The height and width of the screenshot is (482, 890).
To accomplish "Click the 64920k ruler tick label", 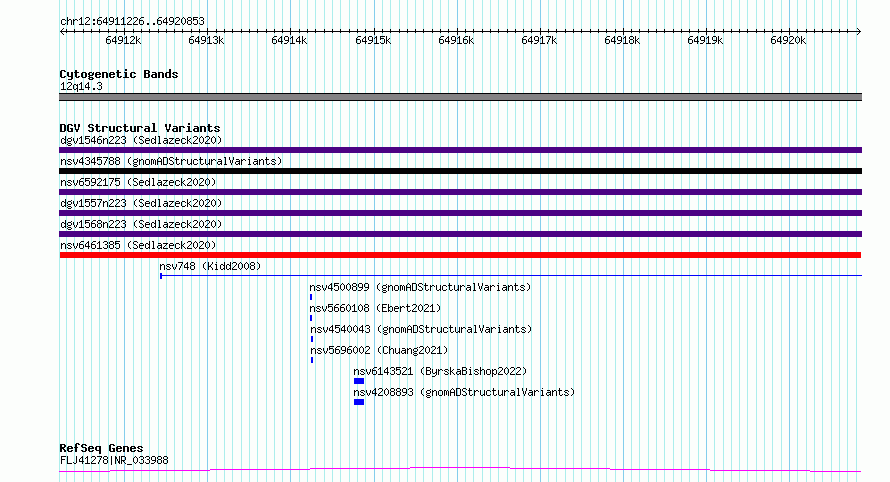I will click(x=788, y=40).
